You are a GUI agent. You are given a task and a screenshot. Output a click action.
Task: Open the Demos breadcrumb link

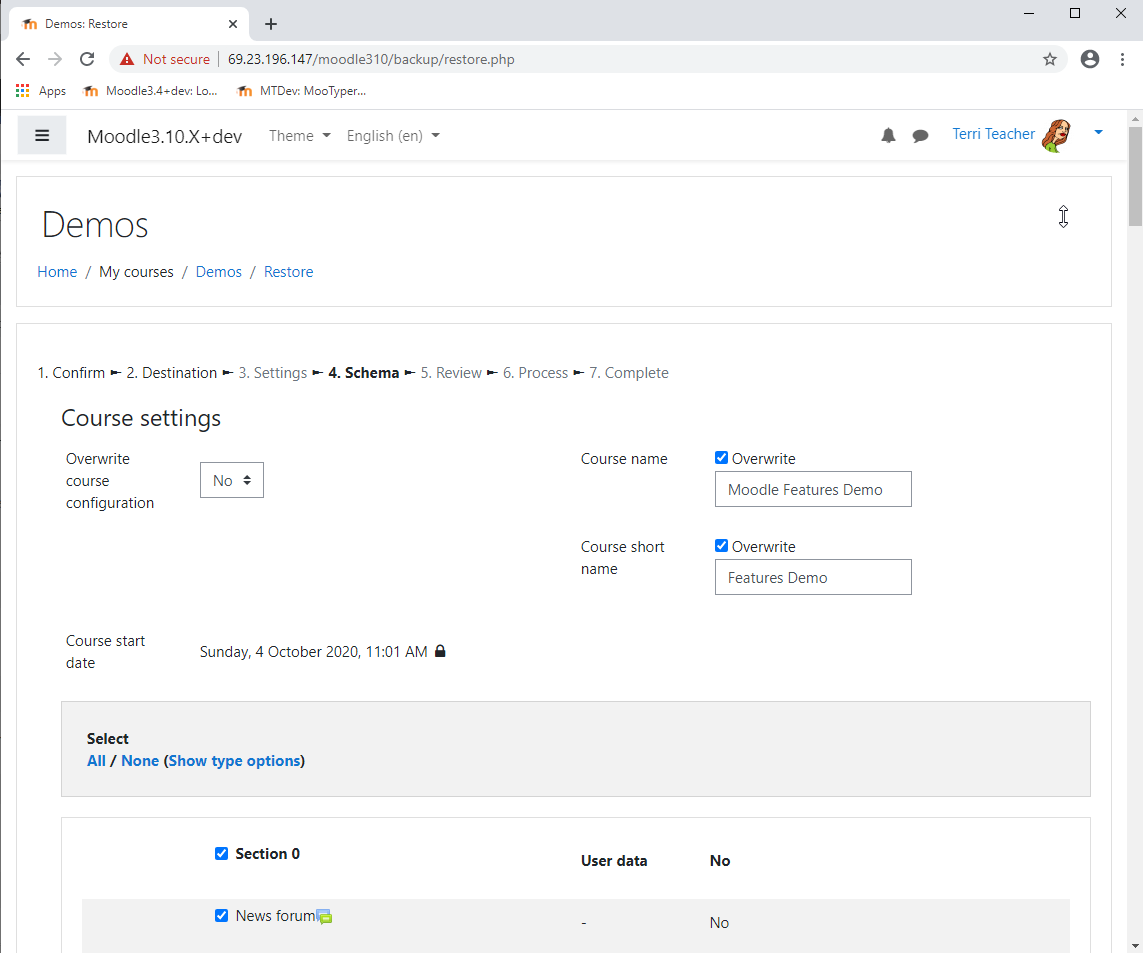point(219,271)
